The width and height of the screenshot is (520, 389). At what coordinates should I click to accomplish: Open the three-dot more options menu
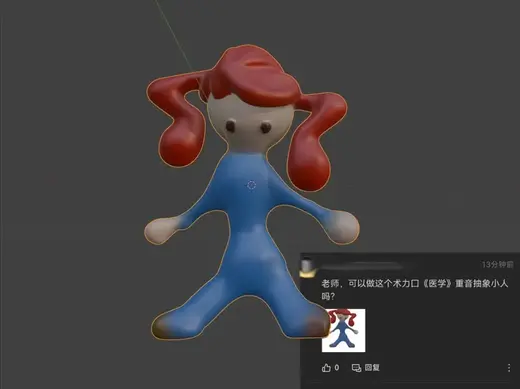pos(509,368)
